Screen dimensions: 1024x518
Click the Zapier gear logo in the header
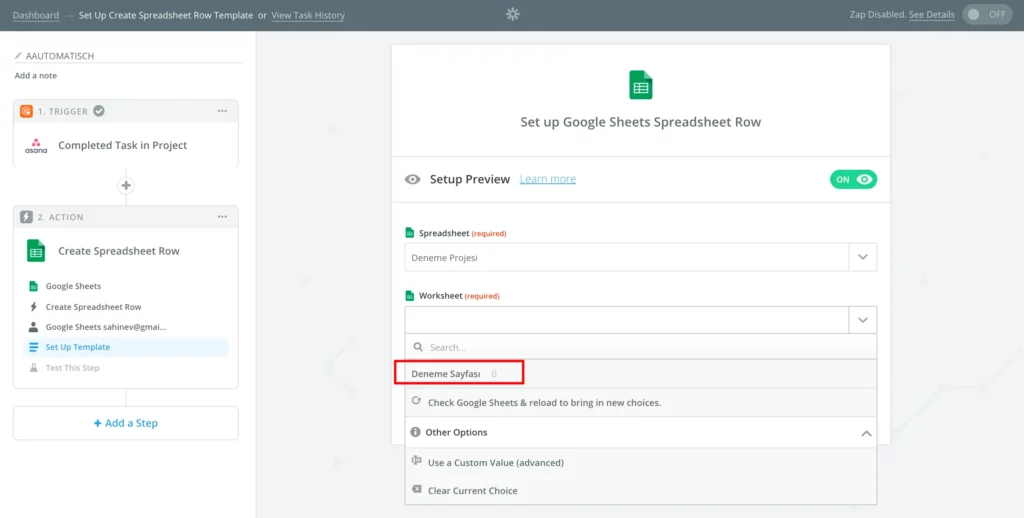click(x=513, y=14)
